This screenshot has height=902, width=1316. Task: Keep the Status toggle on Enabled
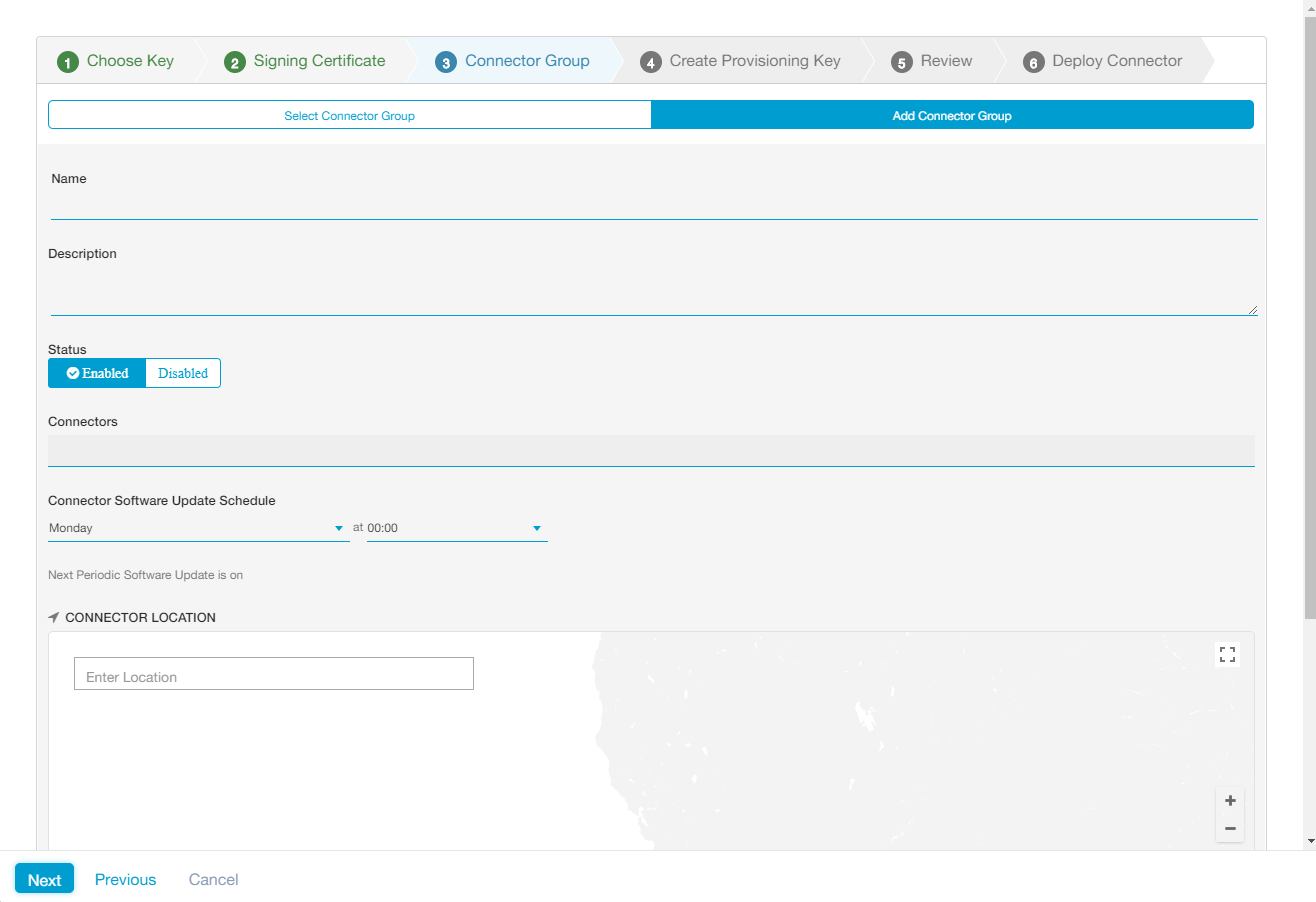(97, 372)
